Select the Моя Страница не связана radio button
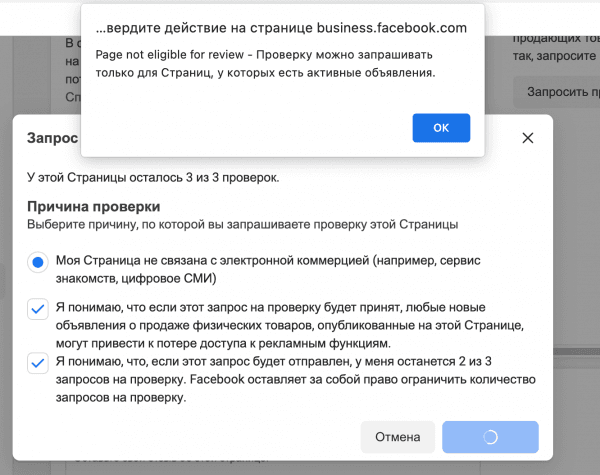Image resolution: width=600 pixels, height=475 pixels. click(38, 262)
